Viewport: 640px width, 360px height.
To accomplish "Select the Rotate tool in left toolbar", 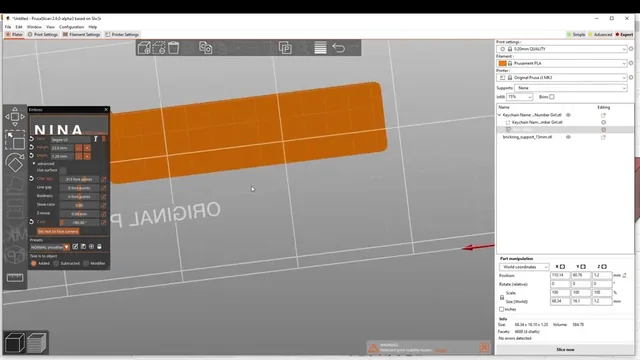I will coord(15,162).
